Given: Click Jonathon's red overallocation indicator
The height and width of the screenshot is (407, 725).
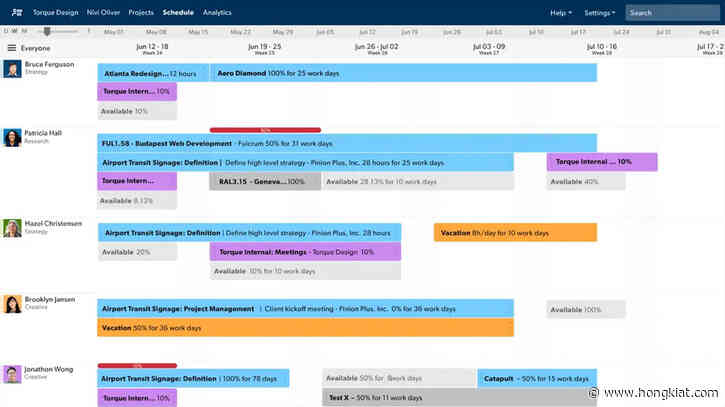Looking at the screenshot, I should pyautogui.click(x=137, y=365).
